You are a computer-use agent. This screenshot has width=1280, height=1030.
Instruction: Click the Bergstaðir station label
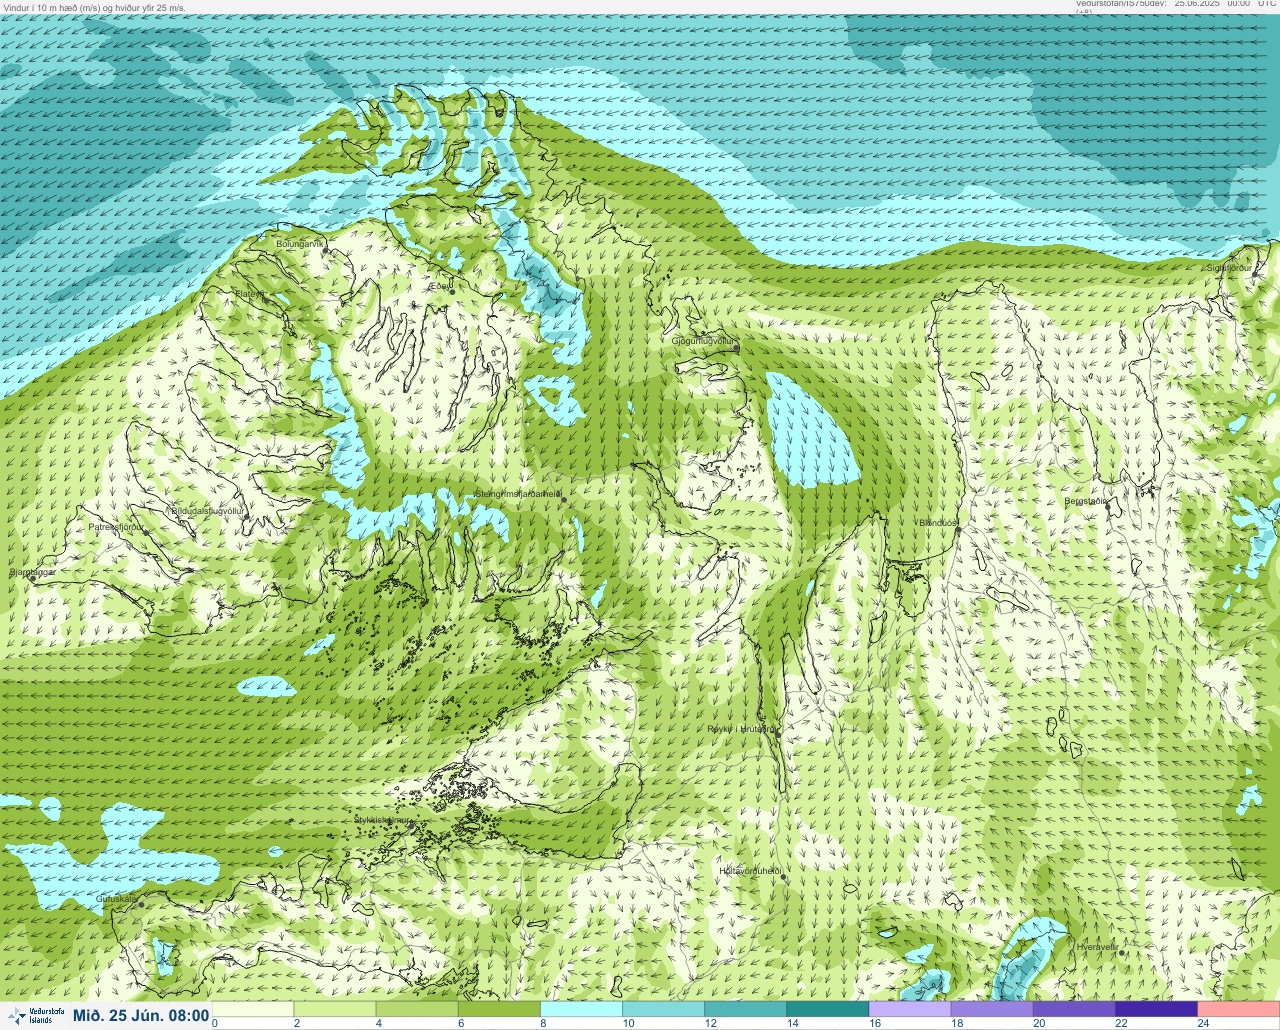click(x=1086, y=501)
